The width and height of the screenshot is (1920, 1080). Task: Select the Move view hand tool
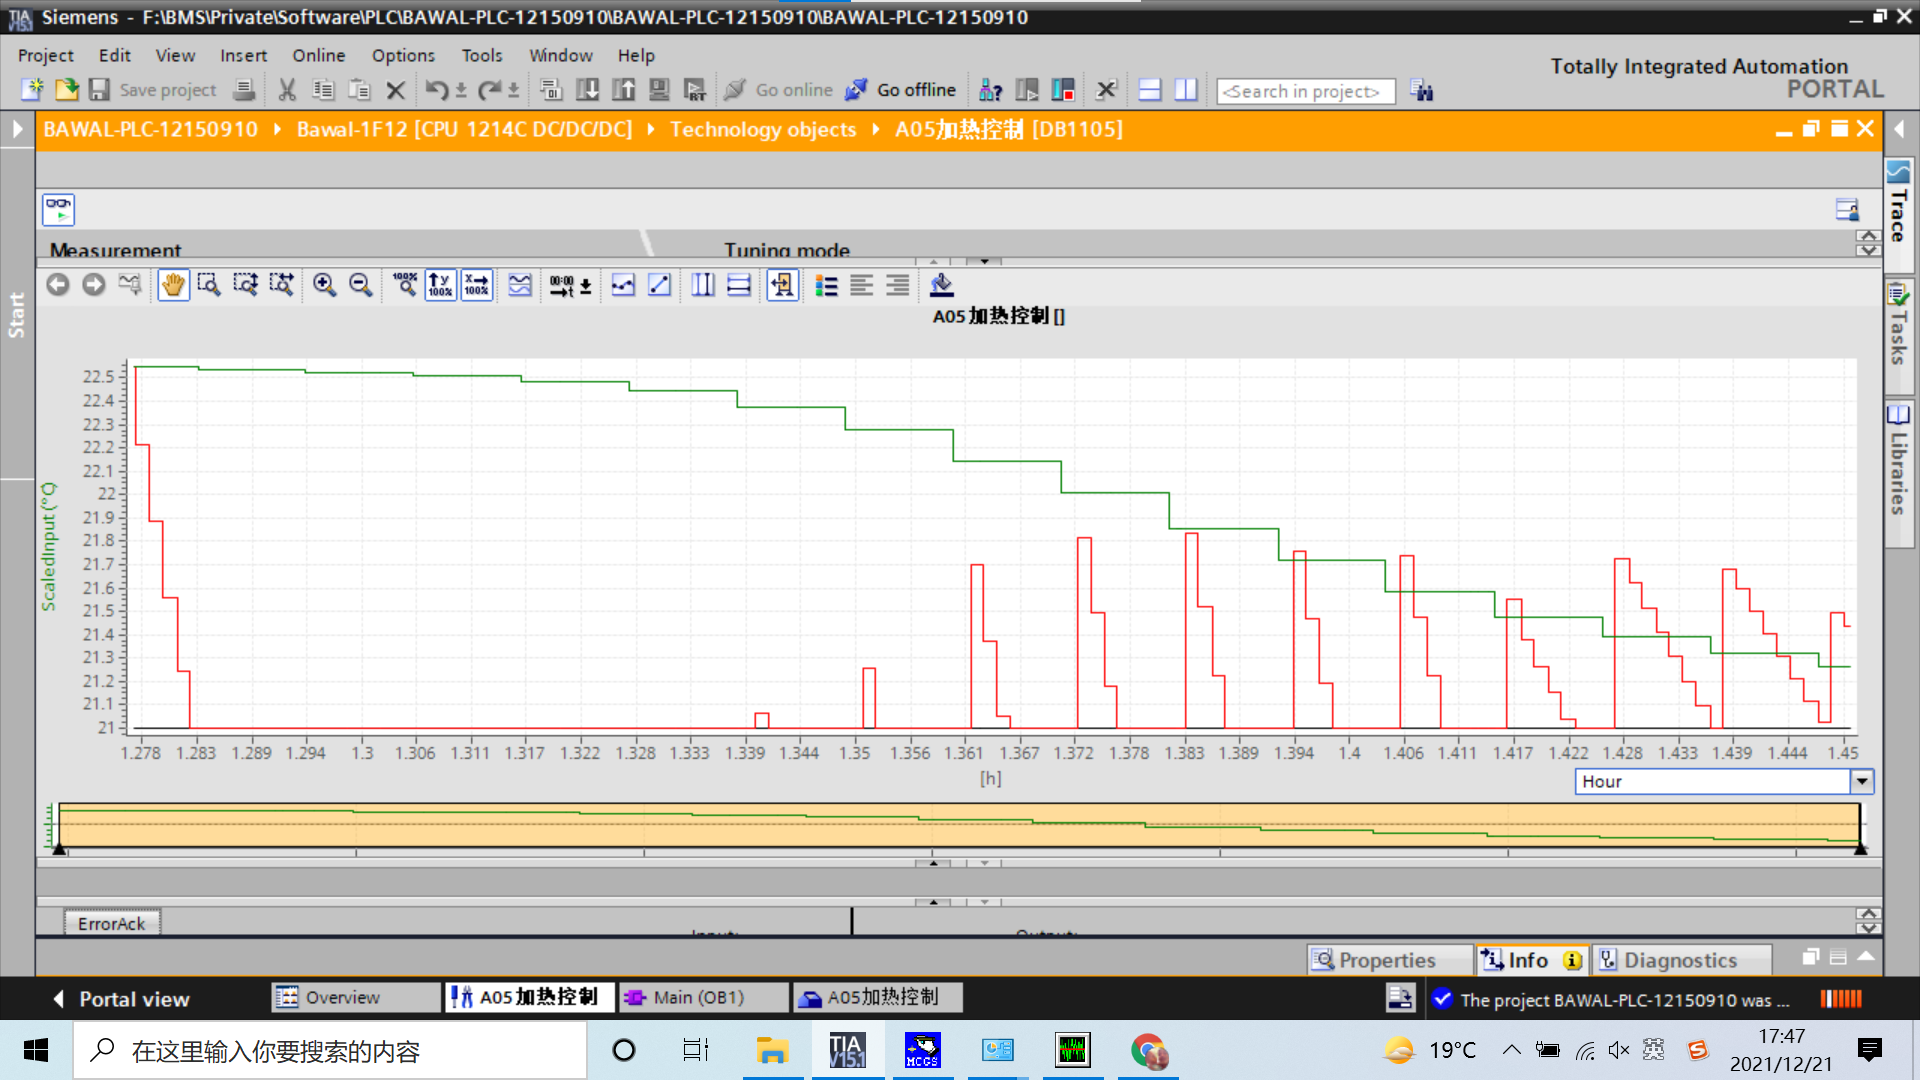point(173,285)
